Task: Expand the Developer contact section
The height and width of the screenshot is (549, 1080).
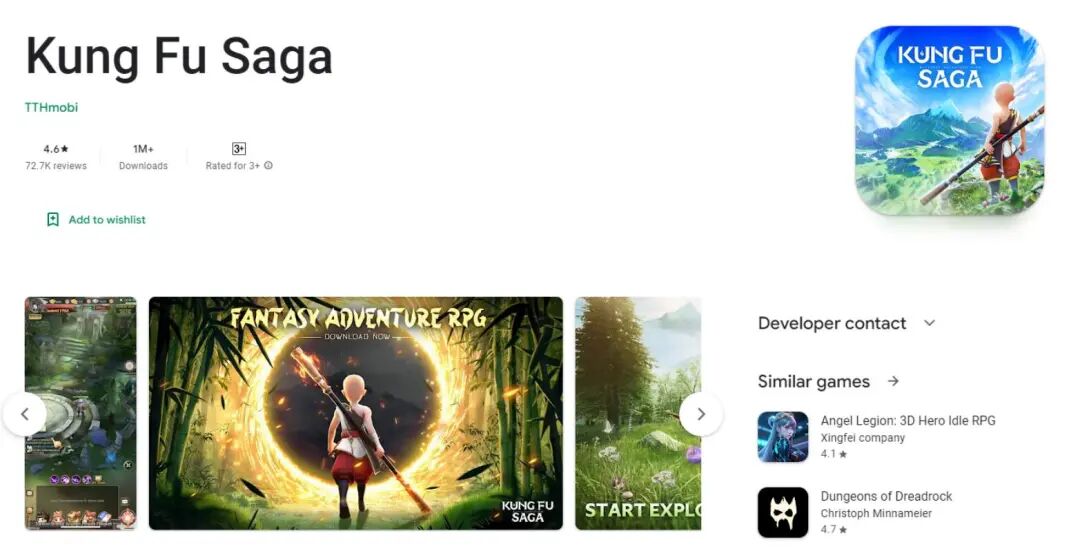Action: (x=847, y=323)
